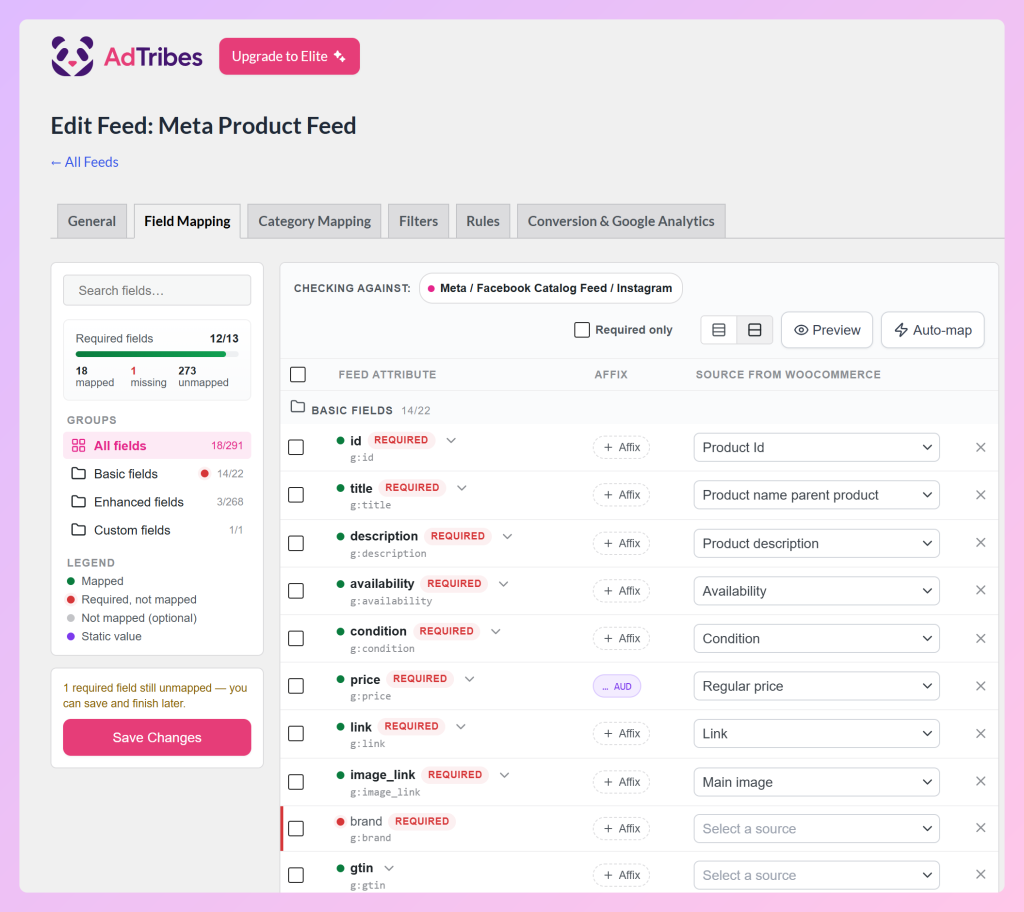Screen dimensions: 1024x912
Task: Click the Meta / Facebook Catalog Feed chip
Action: (551, 288)
